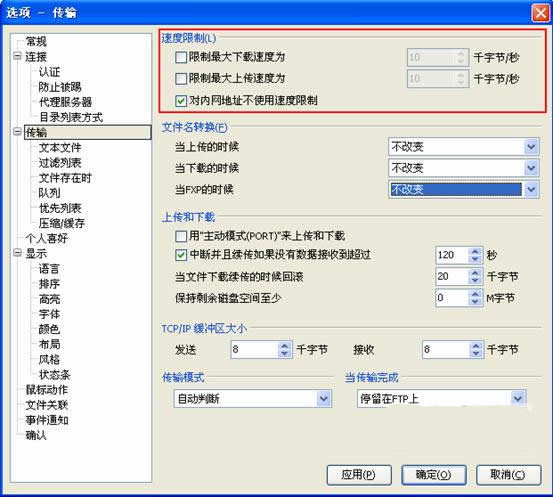Open 传输模式 自动判断 dropdown
The height and width of the screenshot is (497, 553).
click(x=253, y=399)
